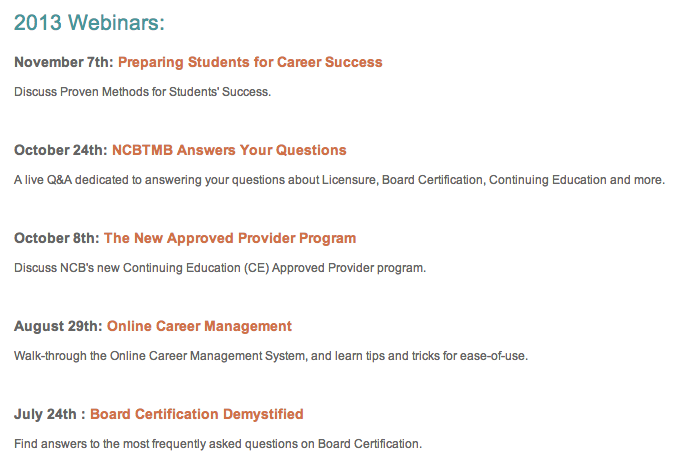
Task: Click the 'Walk-through the Online Career Management System' text
Action: point(271,356)
